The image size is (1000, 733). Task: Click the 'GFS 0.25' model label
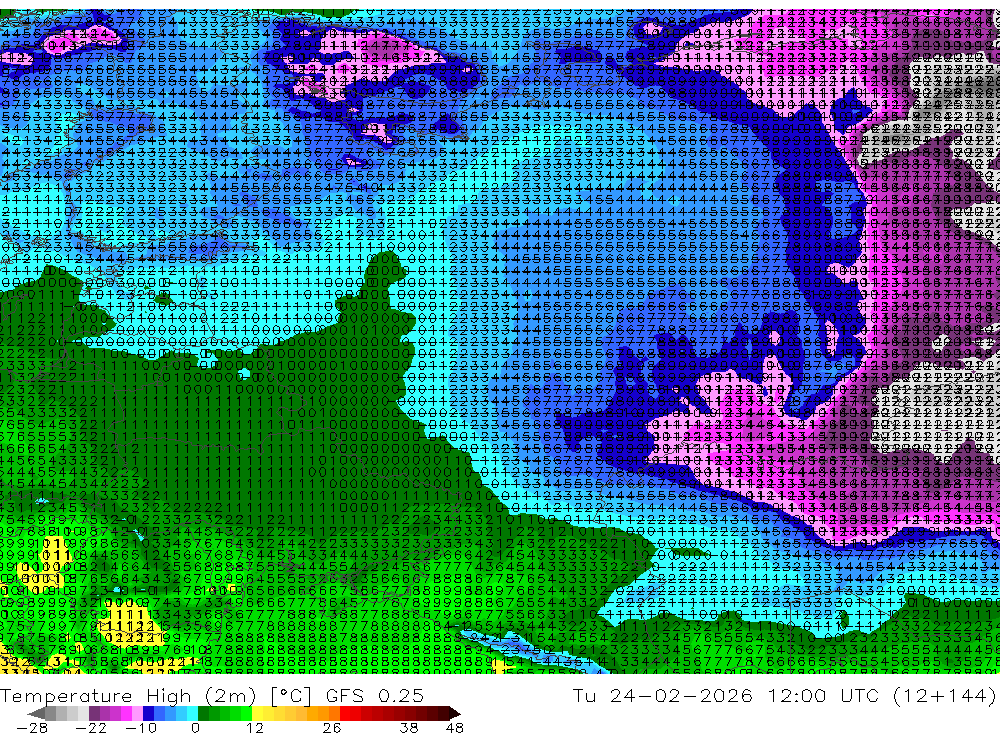click(374, 695)
